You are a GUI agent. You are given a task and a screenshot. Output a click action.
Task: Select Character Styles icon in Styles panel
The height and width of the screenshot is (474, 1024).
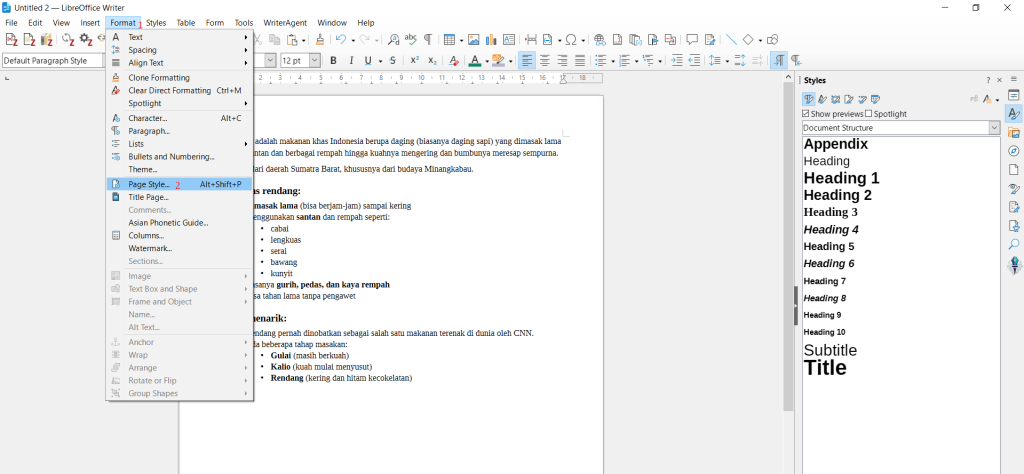click(822, 99)
